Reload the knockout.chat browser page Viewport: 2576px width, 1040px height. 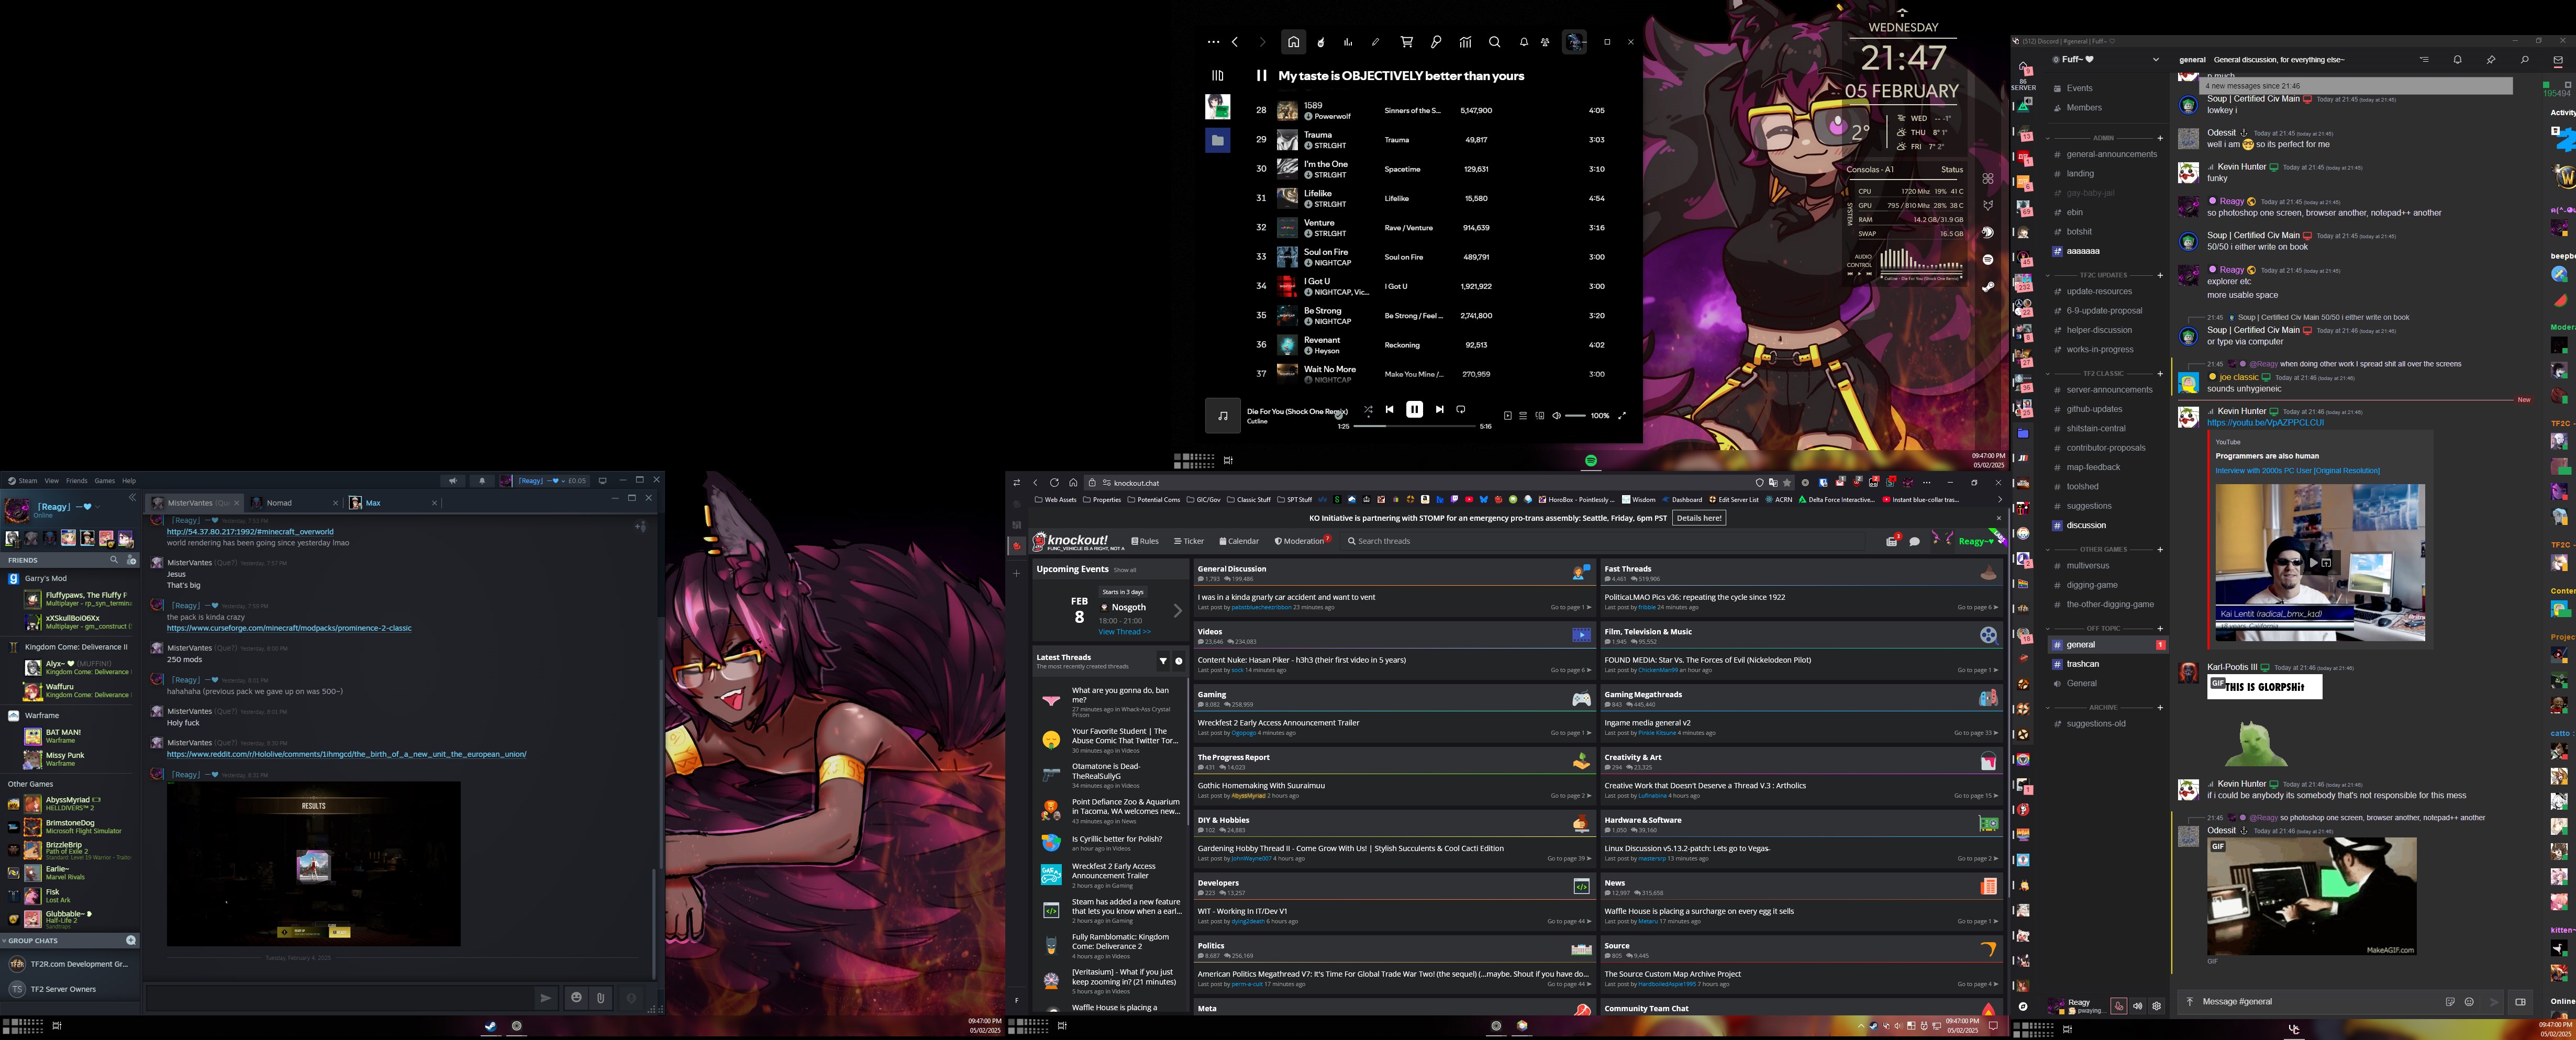coord(1054,482)
